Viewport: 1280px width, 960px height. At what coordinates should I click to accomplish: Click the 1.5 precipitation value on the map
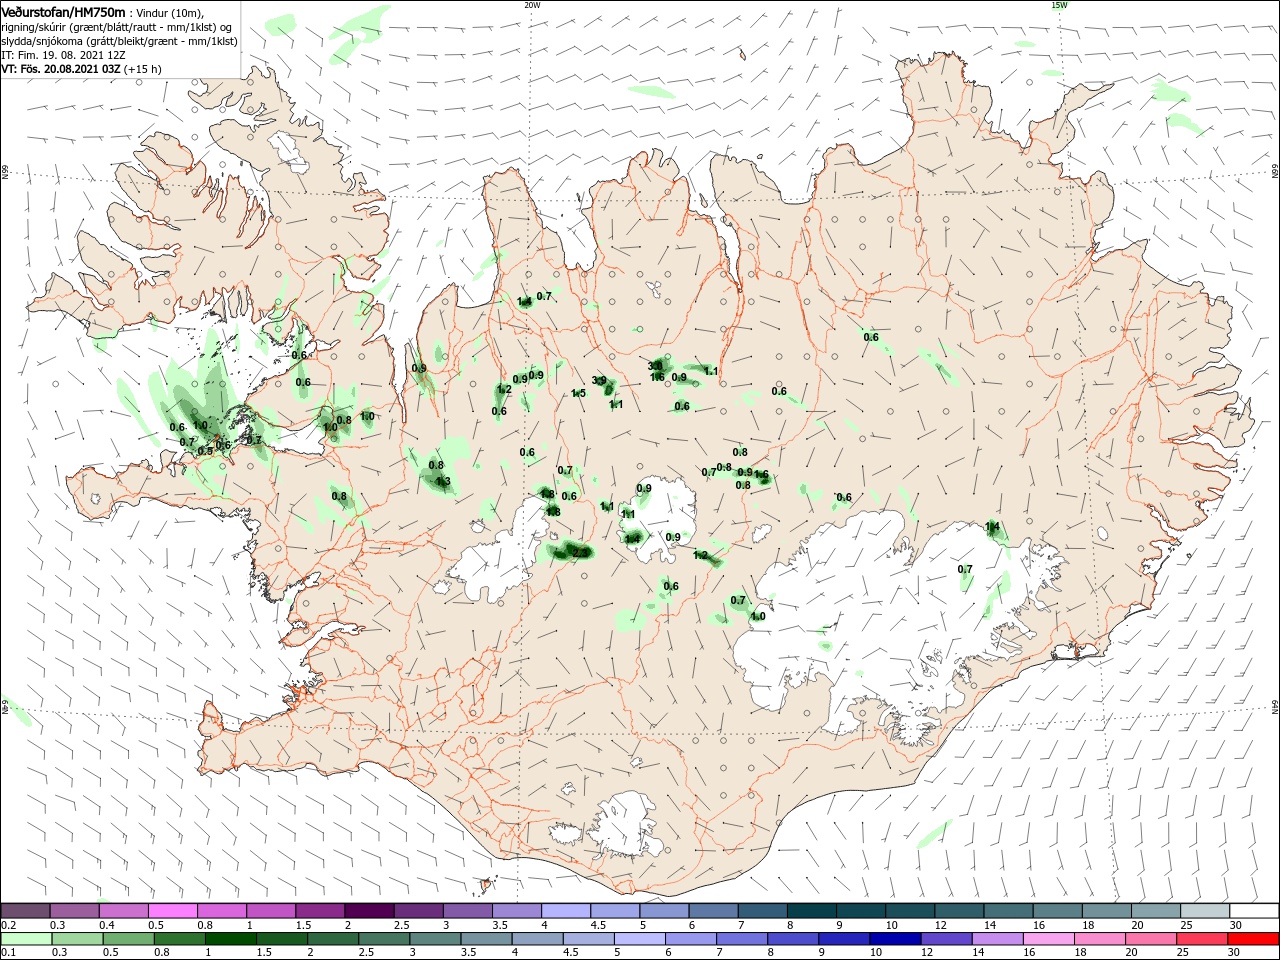[x=578, y=393]
